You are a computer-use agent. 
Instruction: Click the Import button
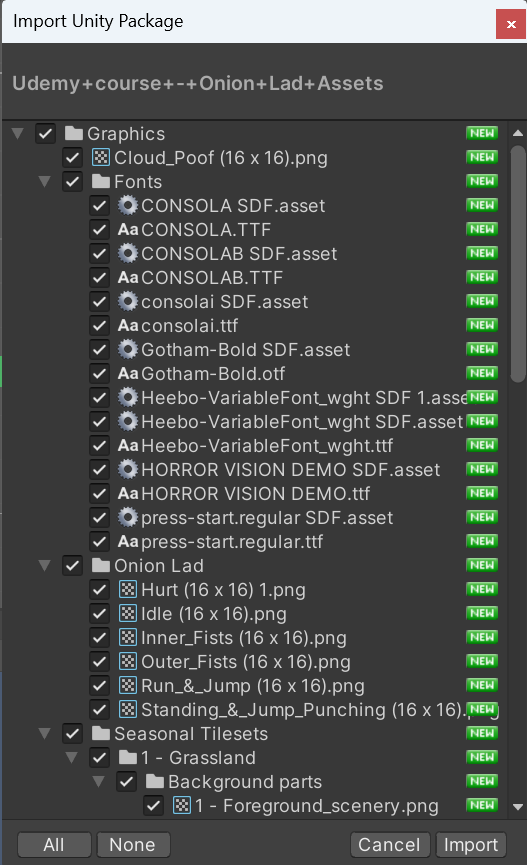(x=471, y=845)
